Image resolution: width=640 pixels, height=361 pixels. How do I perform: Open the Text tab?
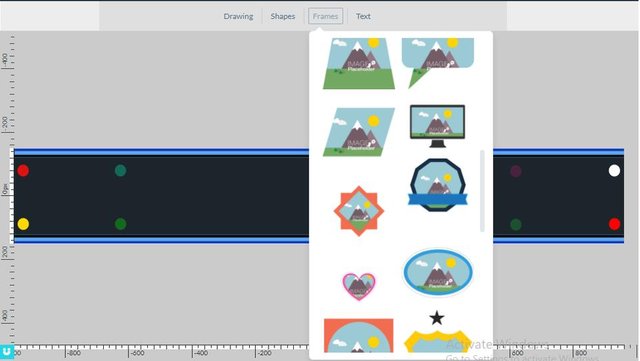coord(363,16)
